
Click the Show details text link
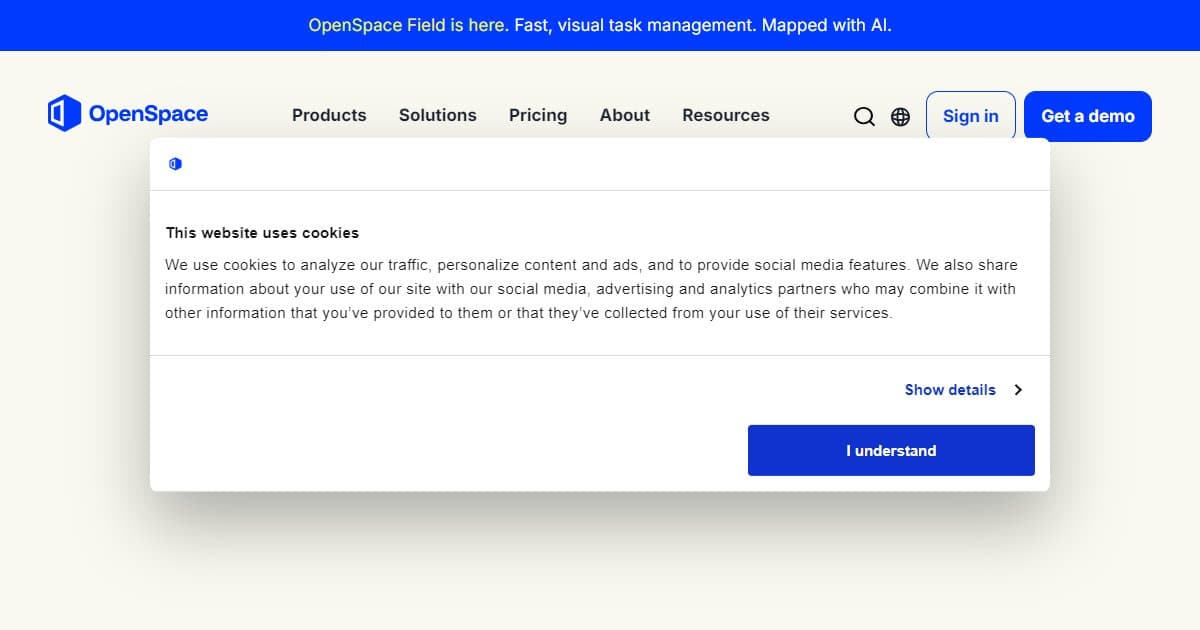click(x=949, y=390)
